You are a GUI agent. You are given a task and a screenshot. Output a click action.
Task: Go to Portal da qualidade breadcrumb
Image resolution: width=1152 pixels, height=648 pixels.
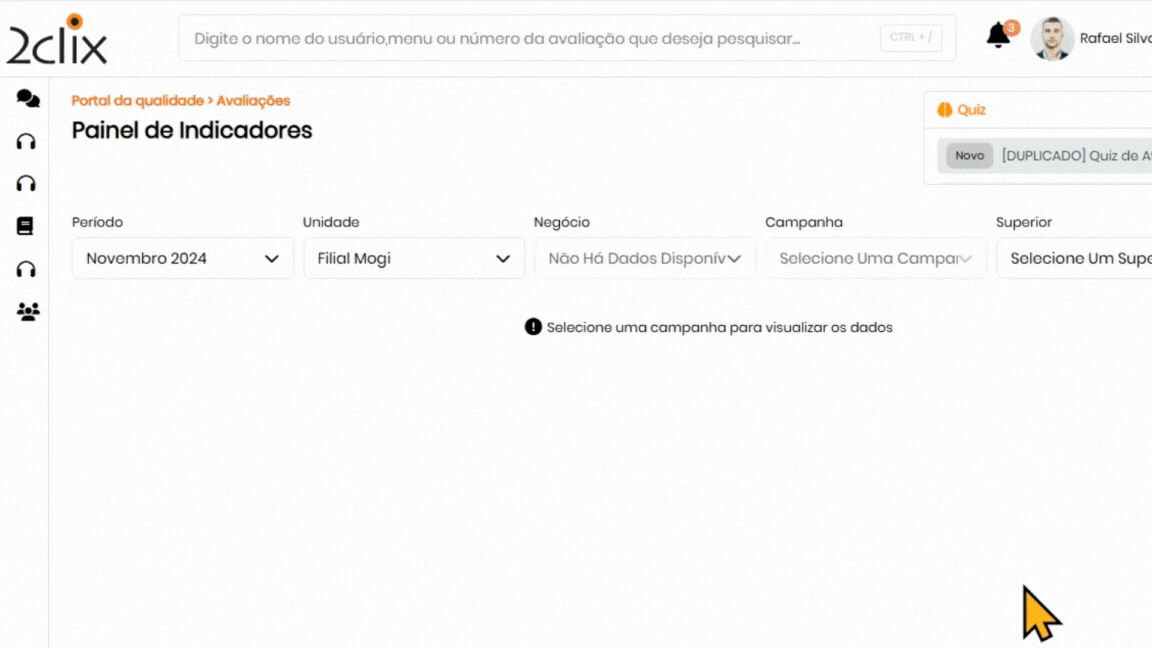(x=137, y=101)
